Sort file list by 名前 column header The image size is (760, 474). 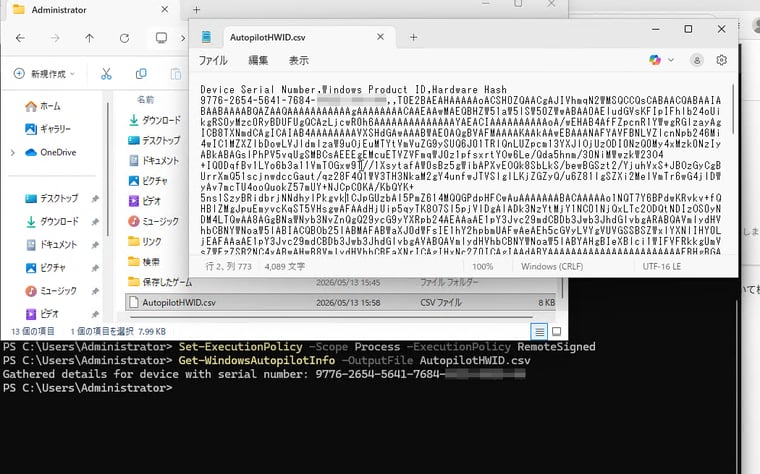tap(145, 100)
